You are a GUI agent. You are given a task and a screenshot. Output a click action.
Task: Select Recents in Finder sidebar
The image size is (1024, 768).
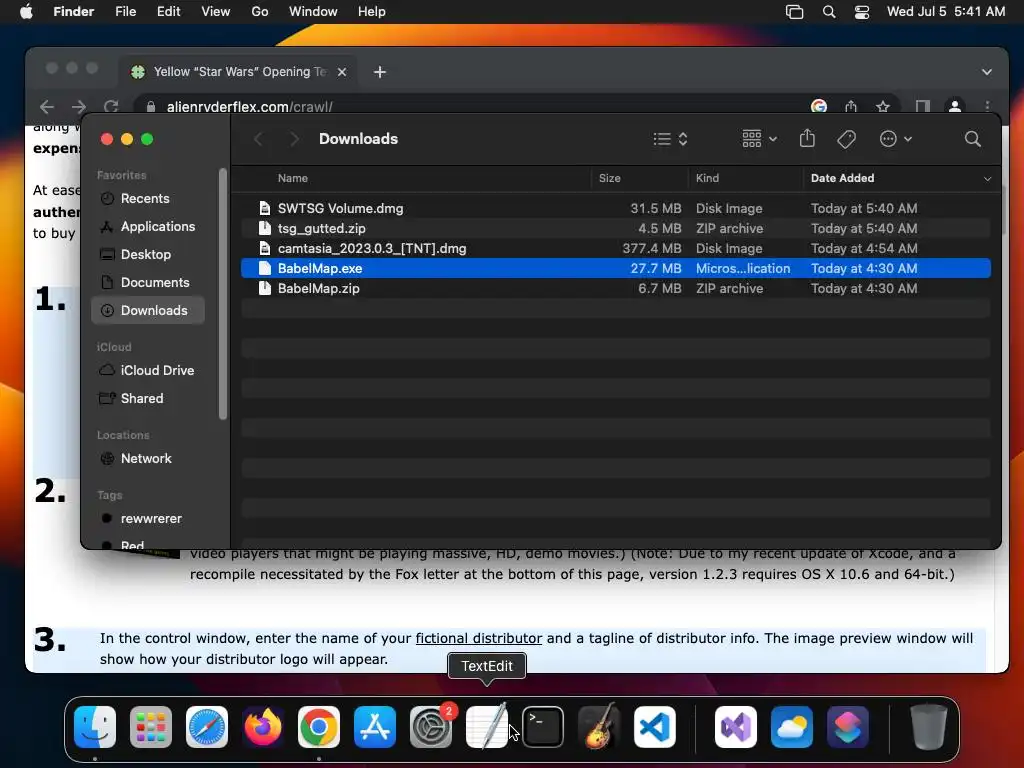pyautogui.click(x=145, y=199)
